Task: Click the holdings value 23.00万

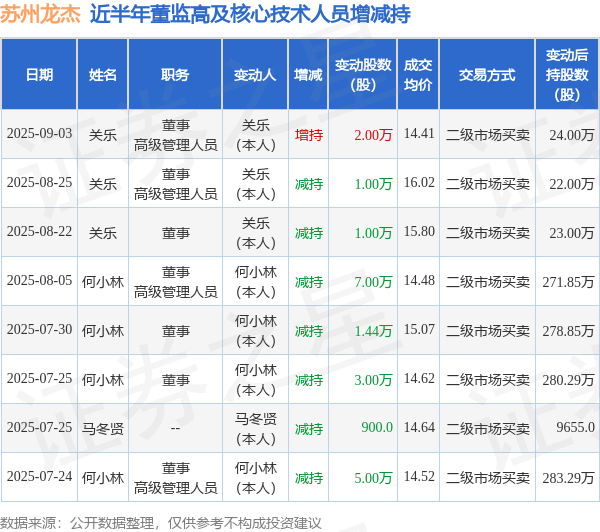Action: pos(572,233)
